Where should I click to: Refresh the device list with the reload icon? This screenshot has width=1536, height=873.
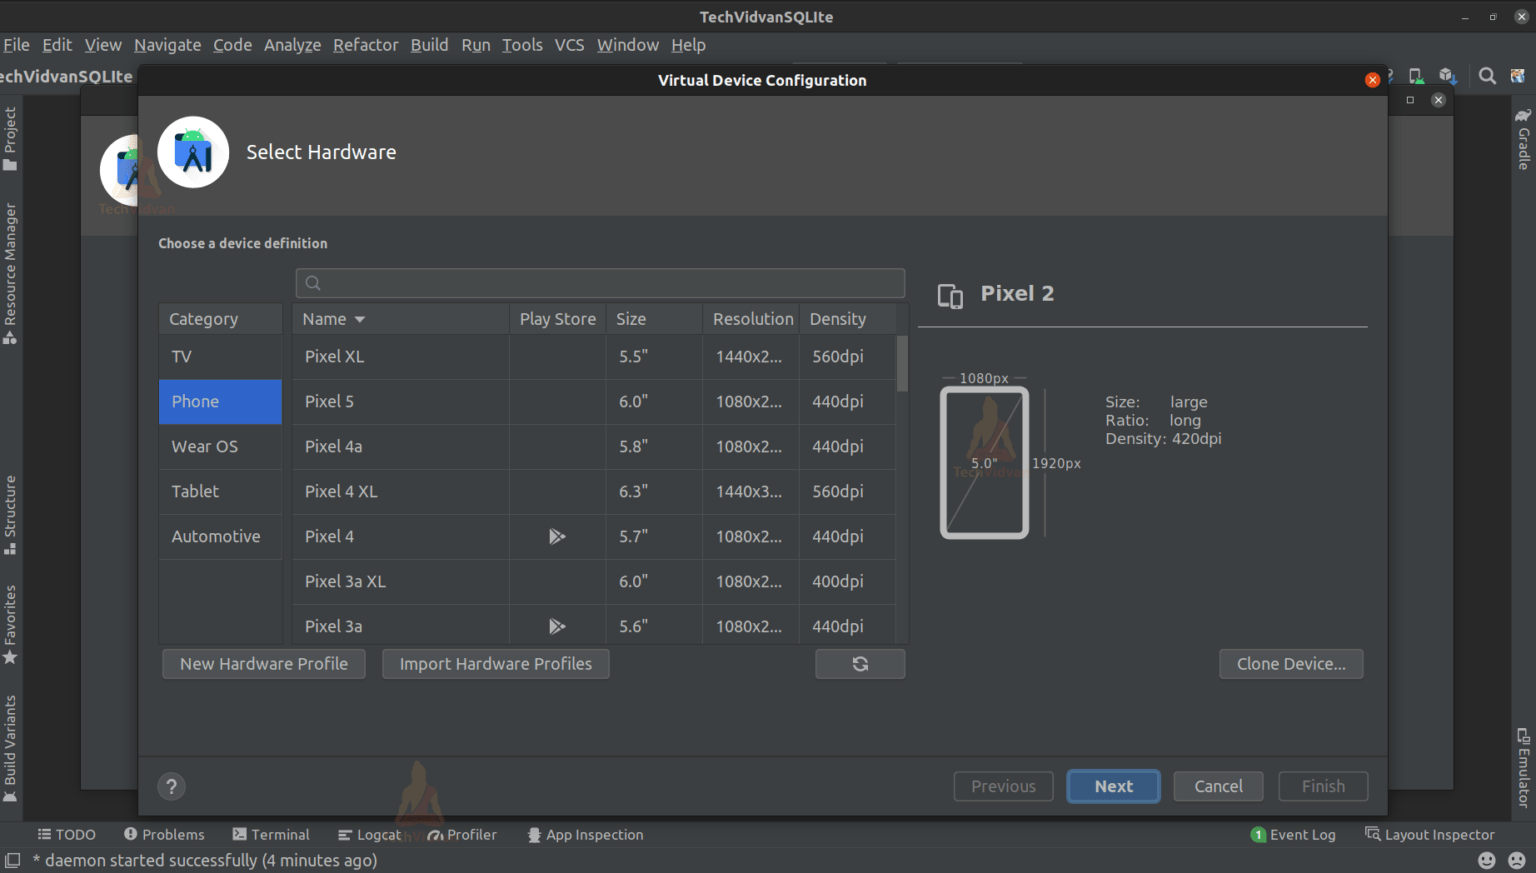860,663
